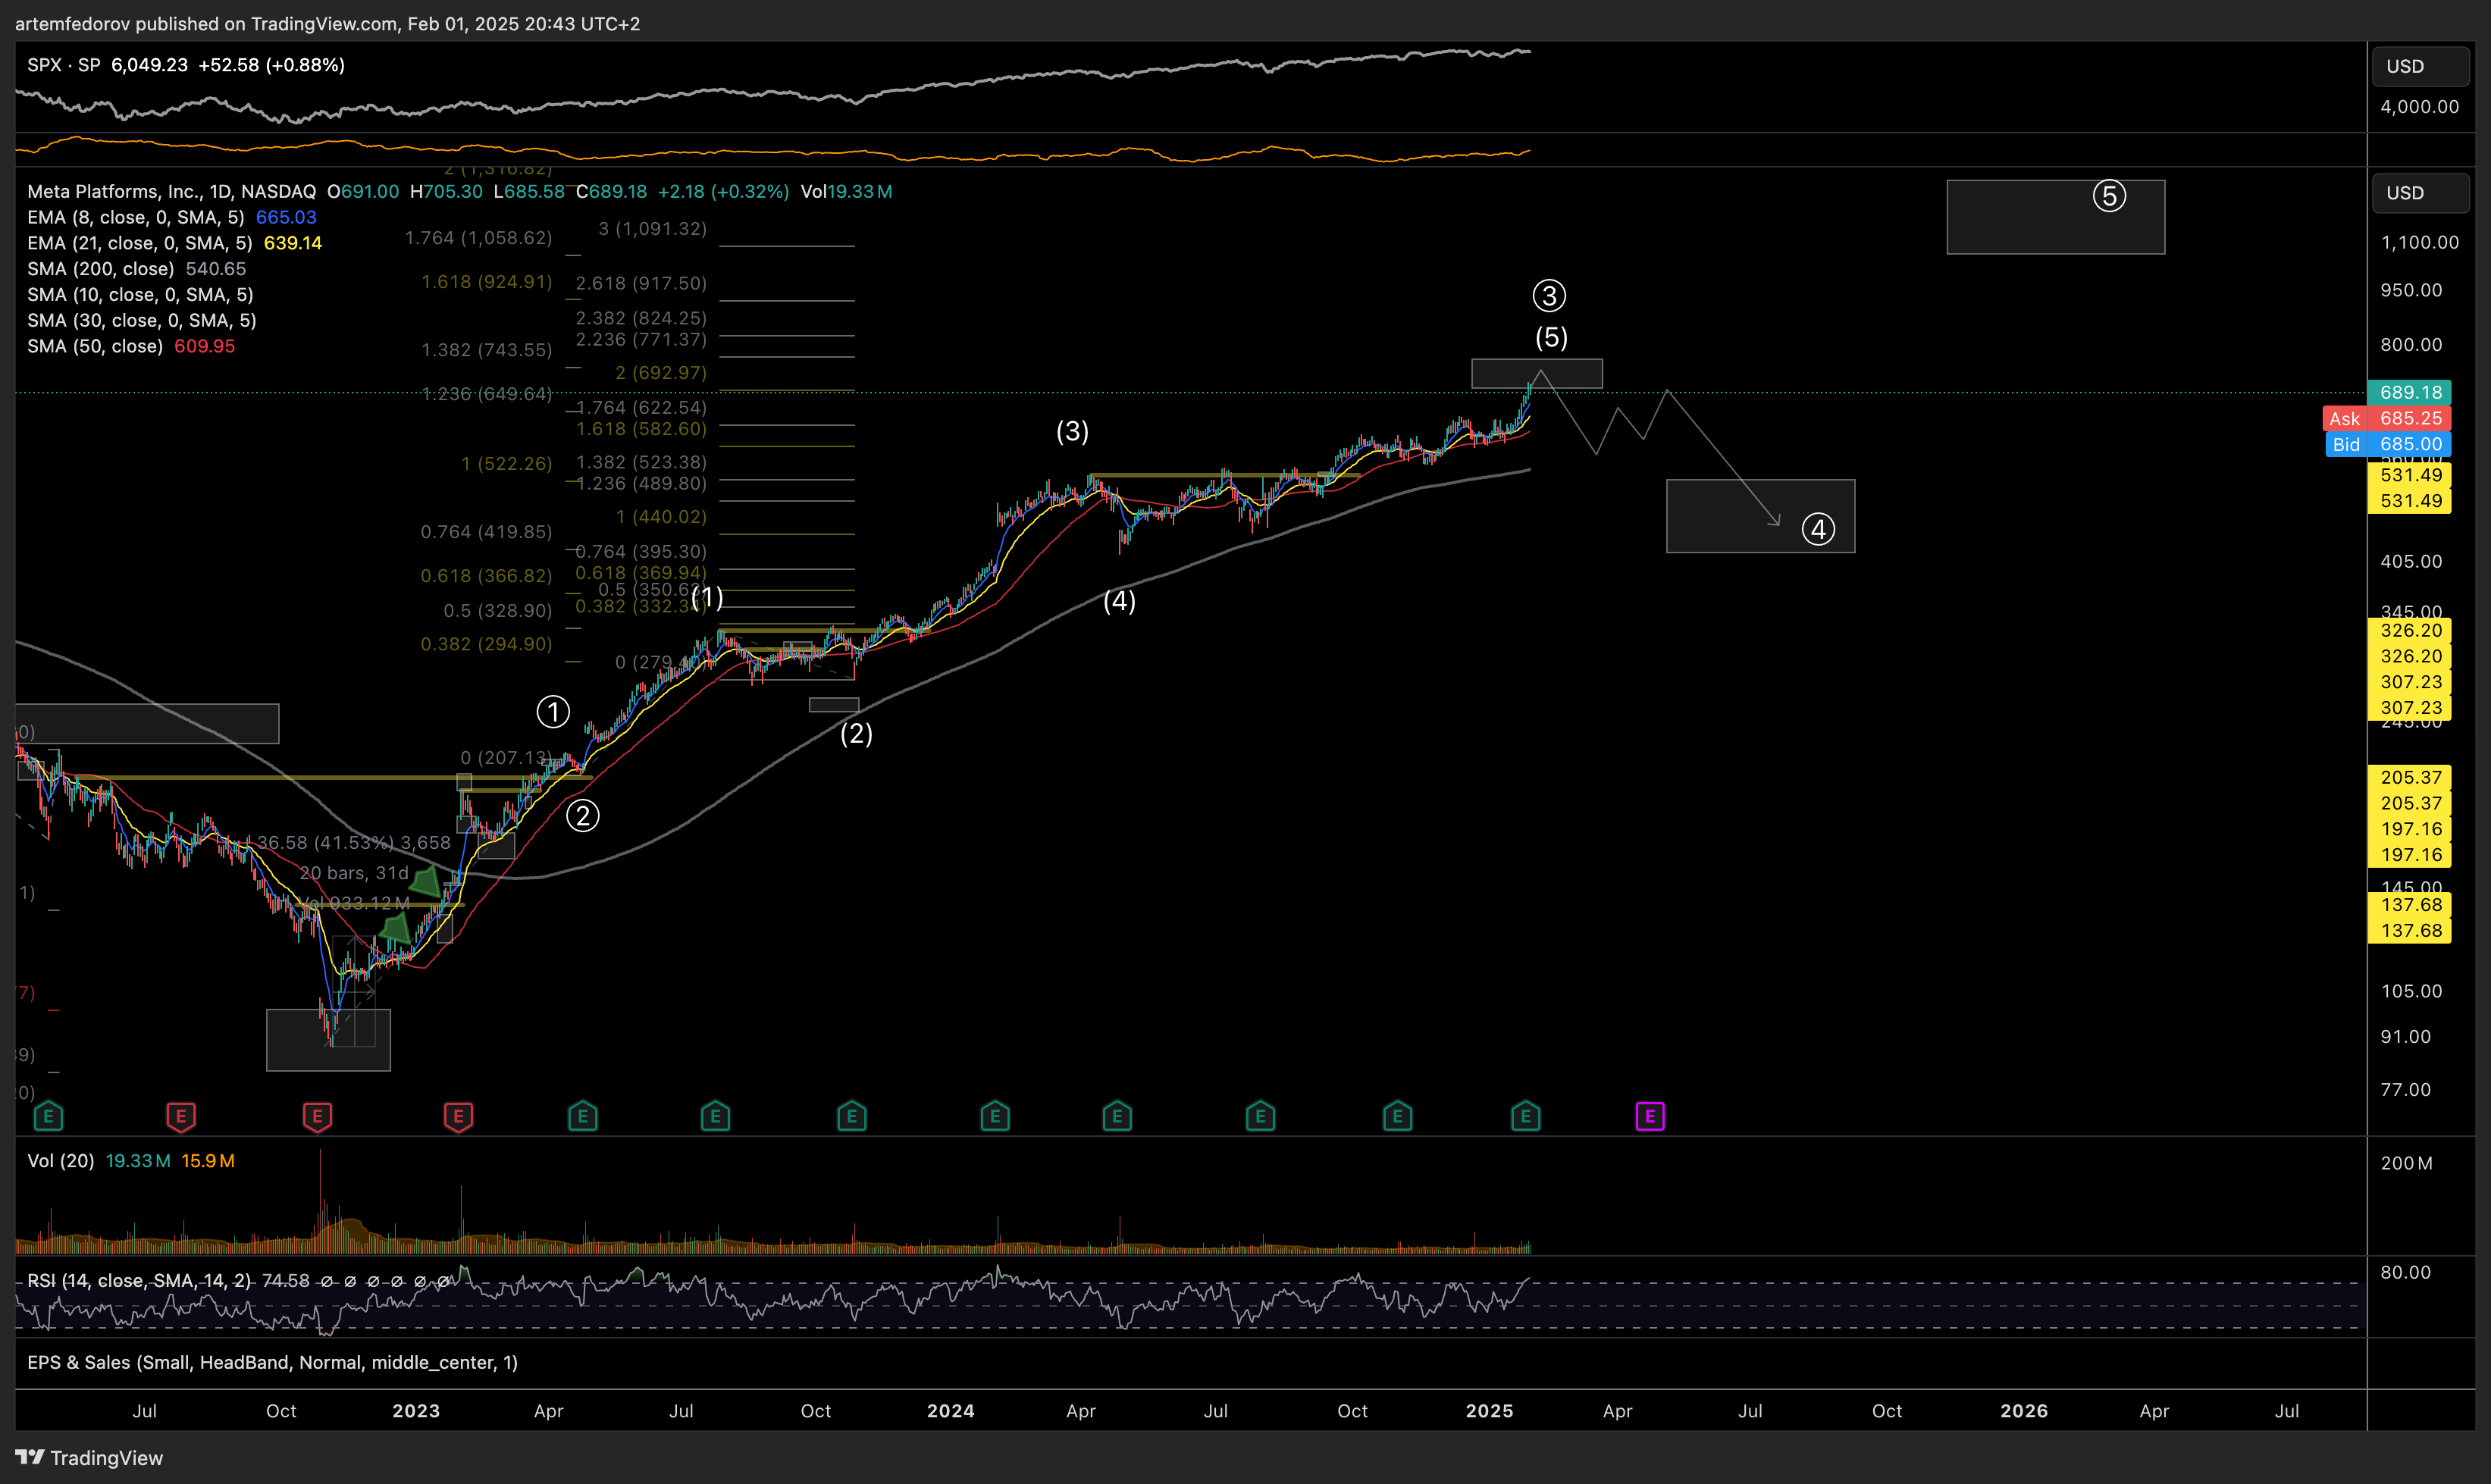This screenshot has height=1484, width=2491.
Task: Select the EPS & Sales indicator legend
Action: pyautogui.click(x=272, y=1363)
